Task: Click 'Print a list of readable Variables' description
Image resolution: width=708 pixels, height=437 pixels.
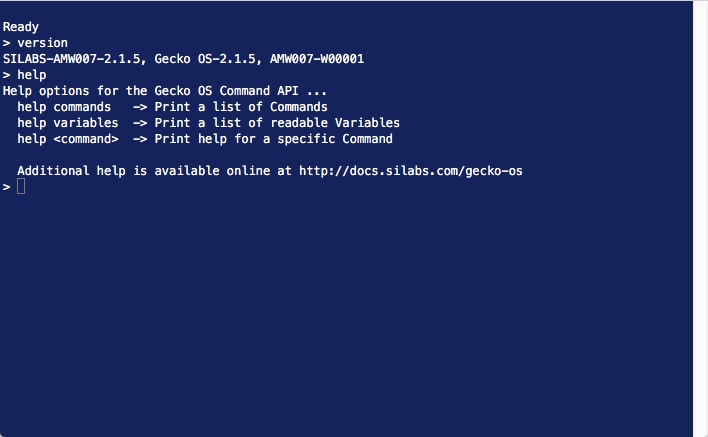Action: click(277, 123)
